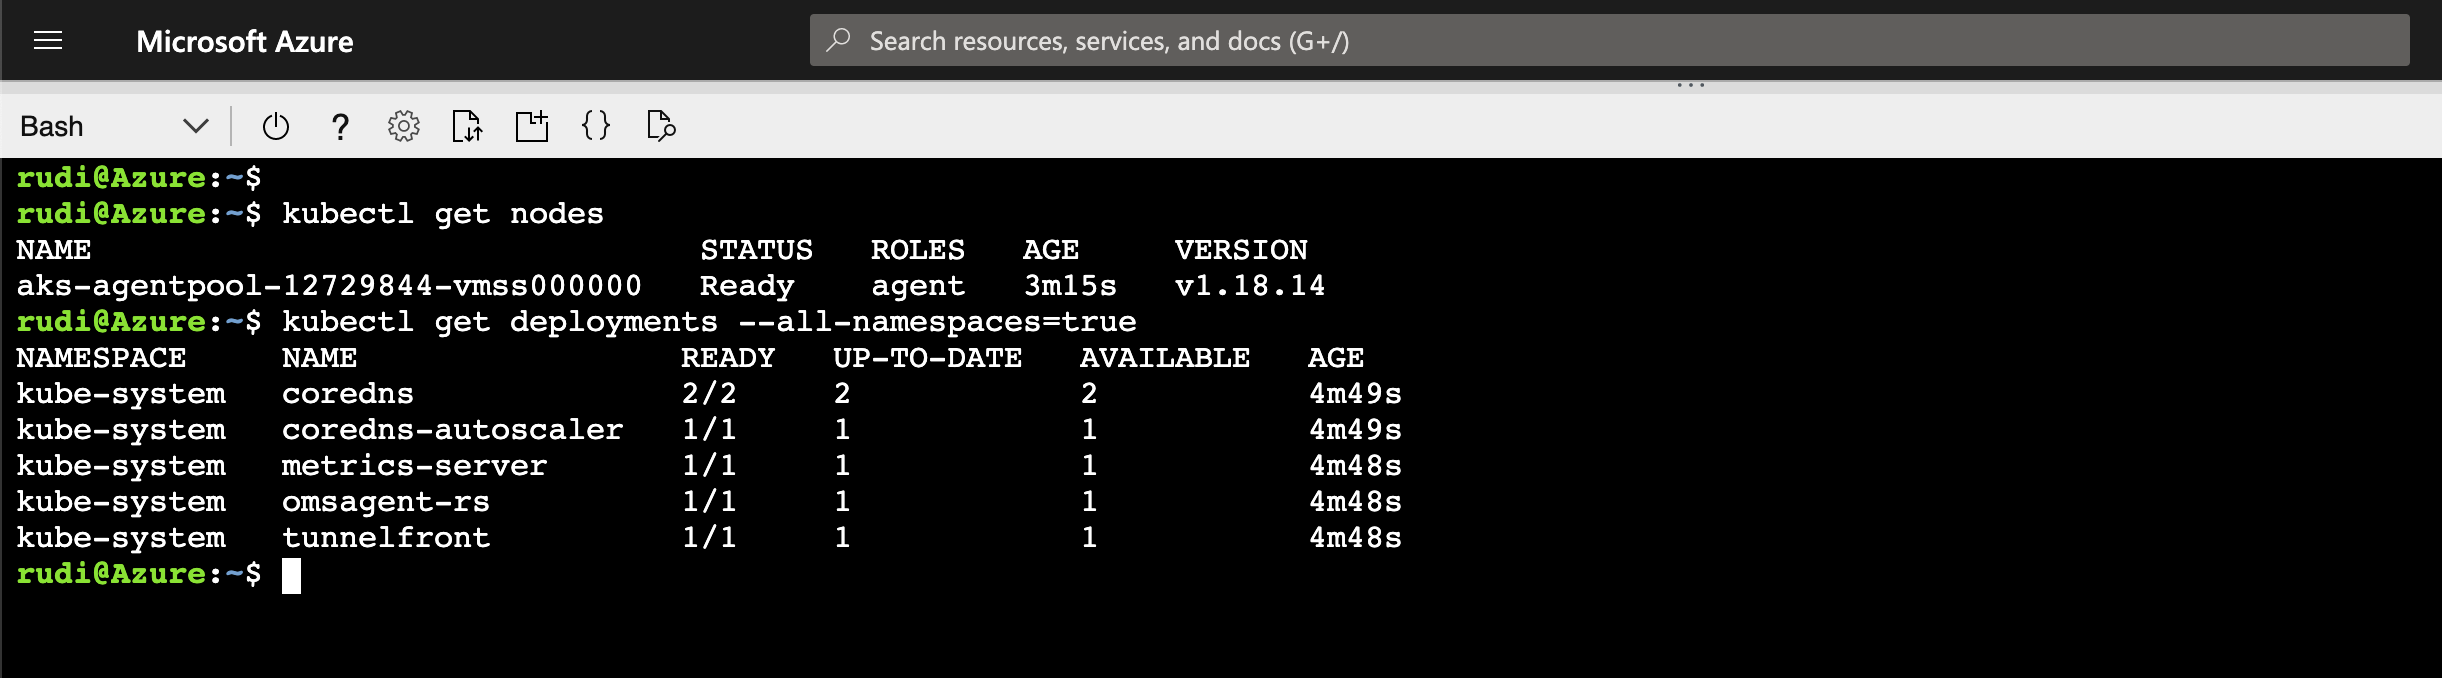Restart Cloud Shell with the power icon

(275, 126)
